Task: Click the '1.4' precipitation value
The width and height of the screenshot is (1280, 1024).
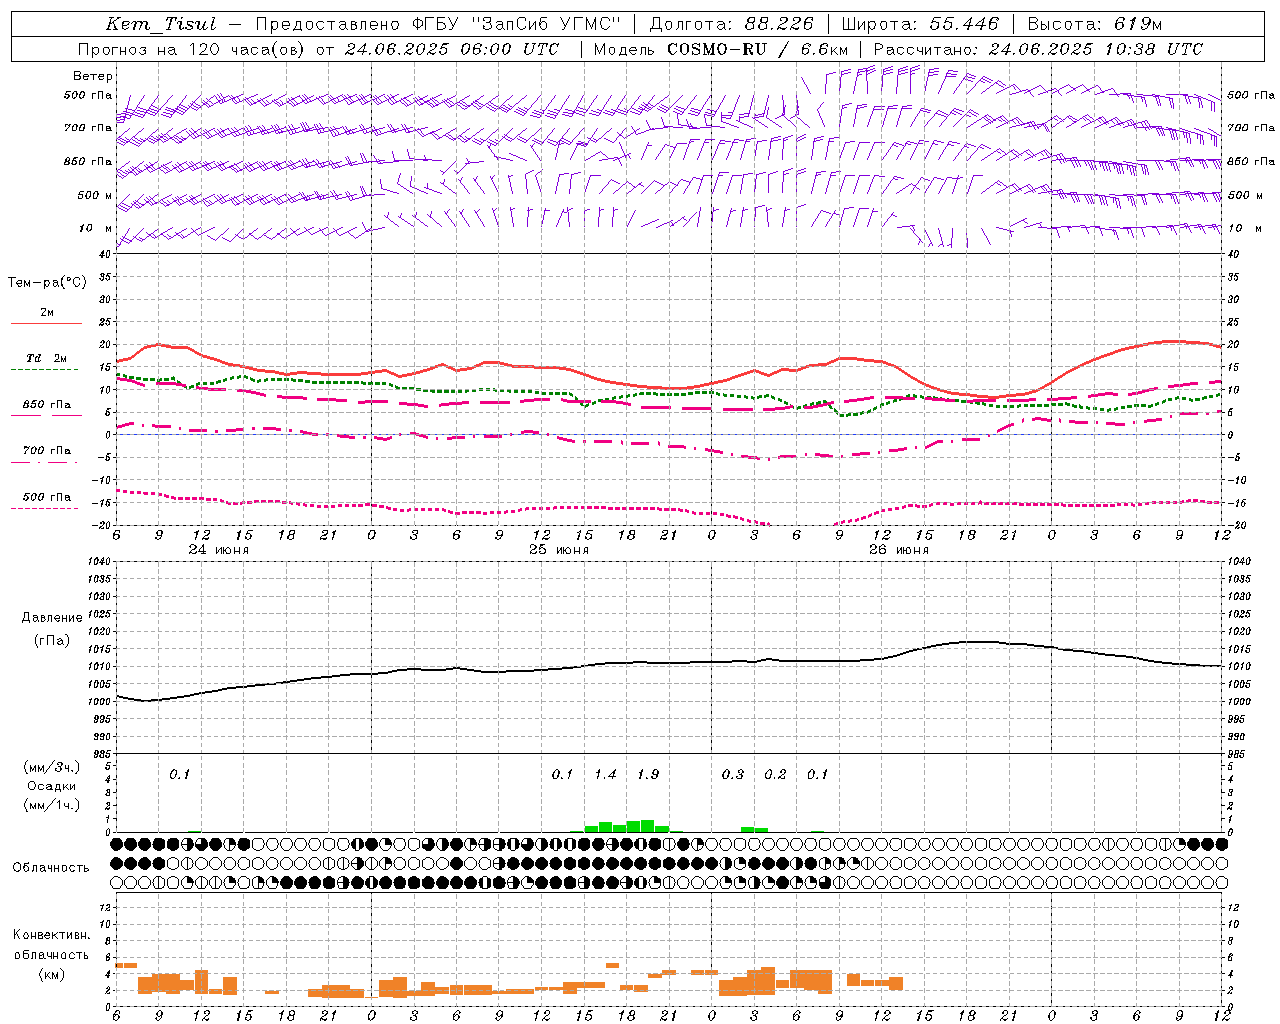Action: point(605,775)
